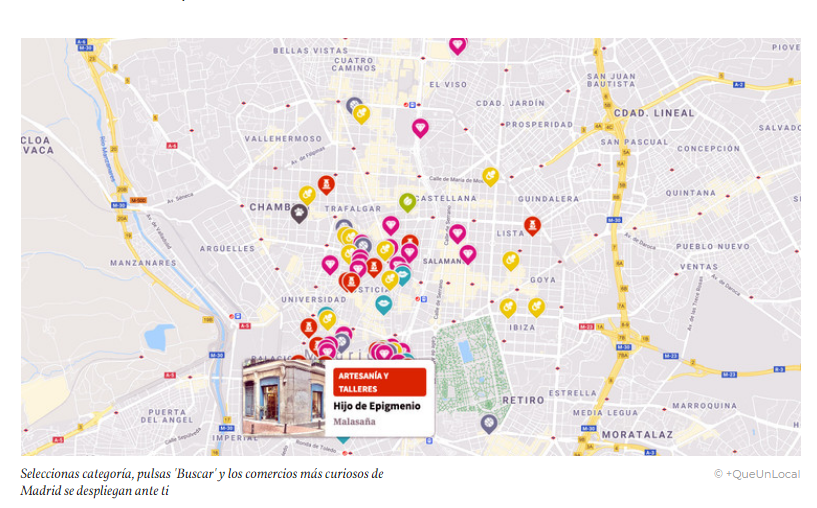Click the SAN PASCUAL label
817x508 pixels.
634,142
